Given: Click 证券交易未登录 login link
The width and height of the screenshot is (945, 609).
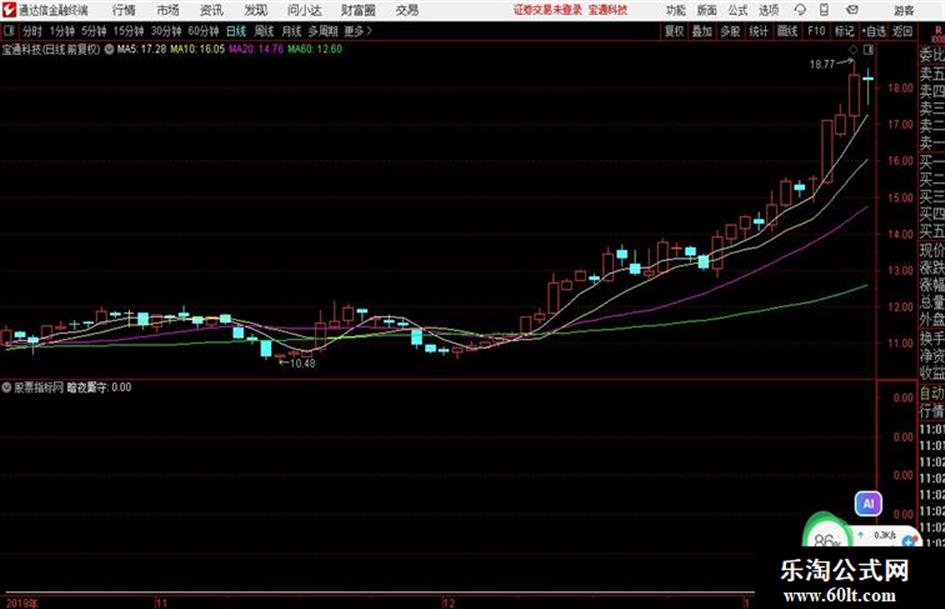Looking at the screenshot, I should point(548,10).
